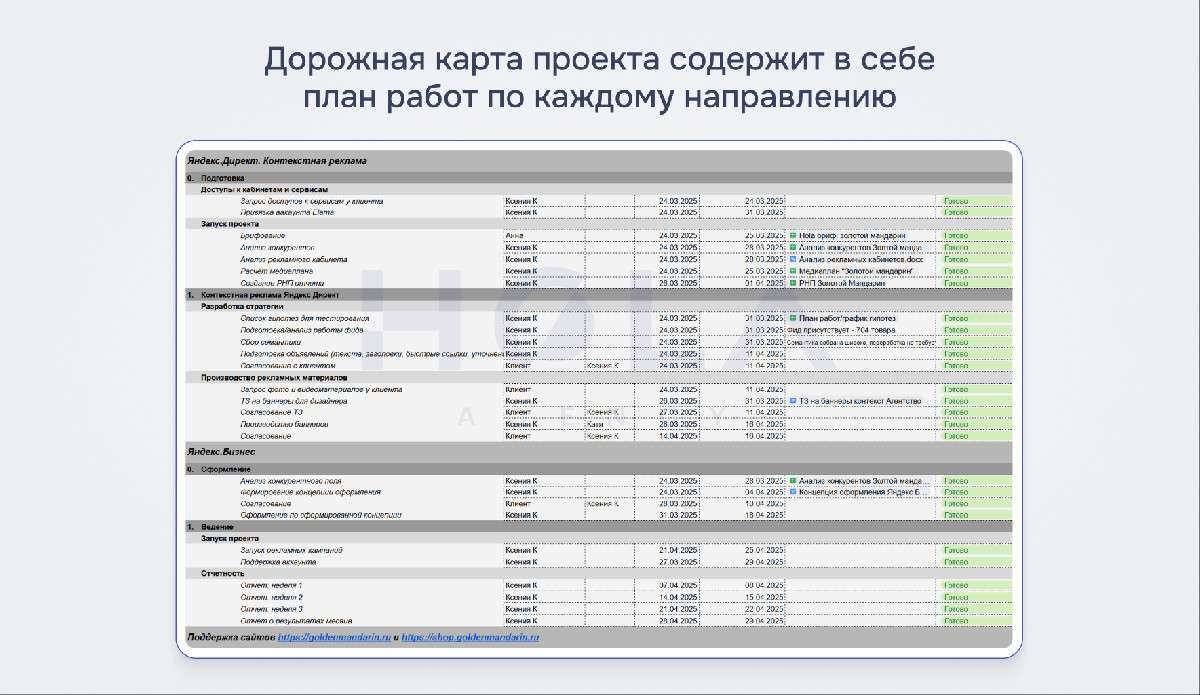
Task: Select the "Отчет, неделя 2" task
Action: pyautogui.click(x=271, y=597)
